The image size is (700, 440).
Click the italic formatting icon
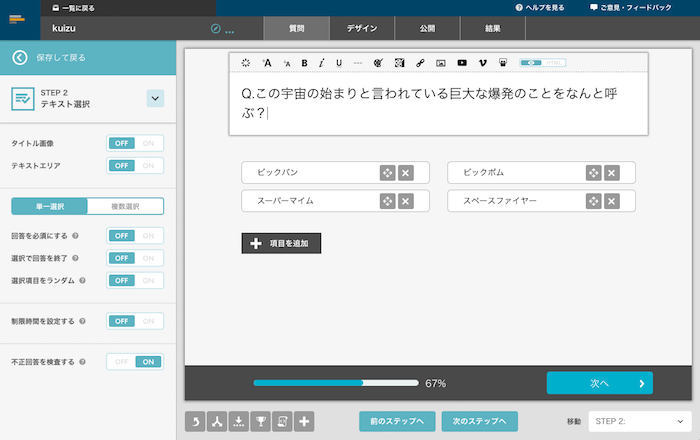click(x=321, y=63)
